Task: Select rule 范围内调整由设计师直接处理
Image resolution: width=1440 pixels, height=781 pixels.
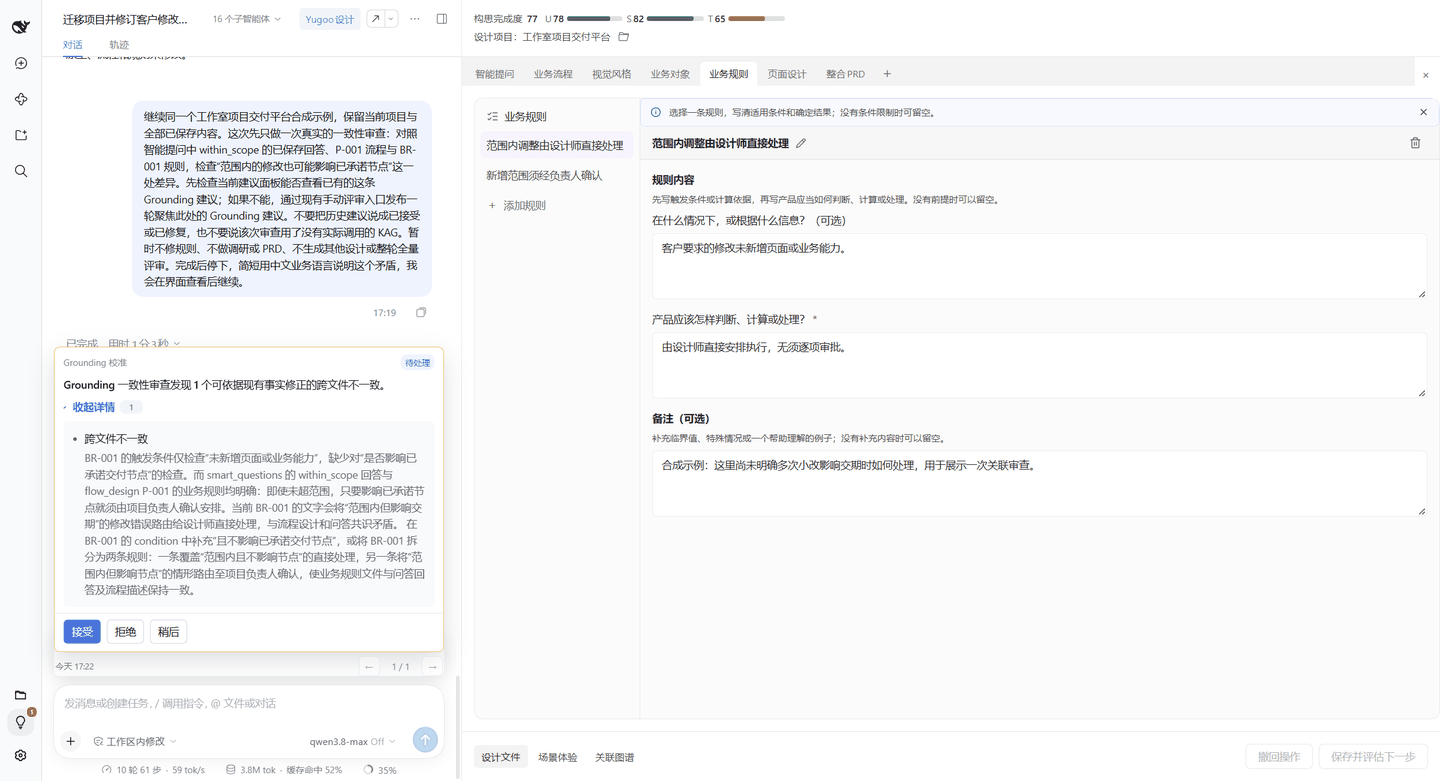Action: click(555, 145)
